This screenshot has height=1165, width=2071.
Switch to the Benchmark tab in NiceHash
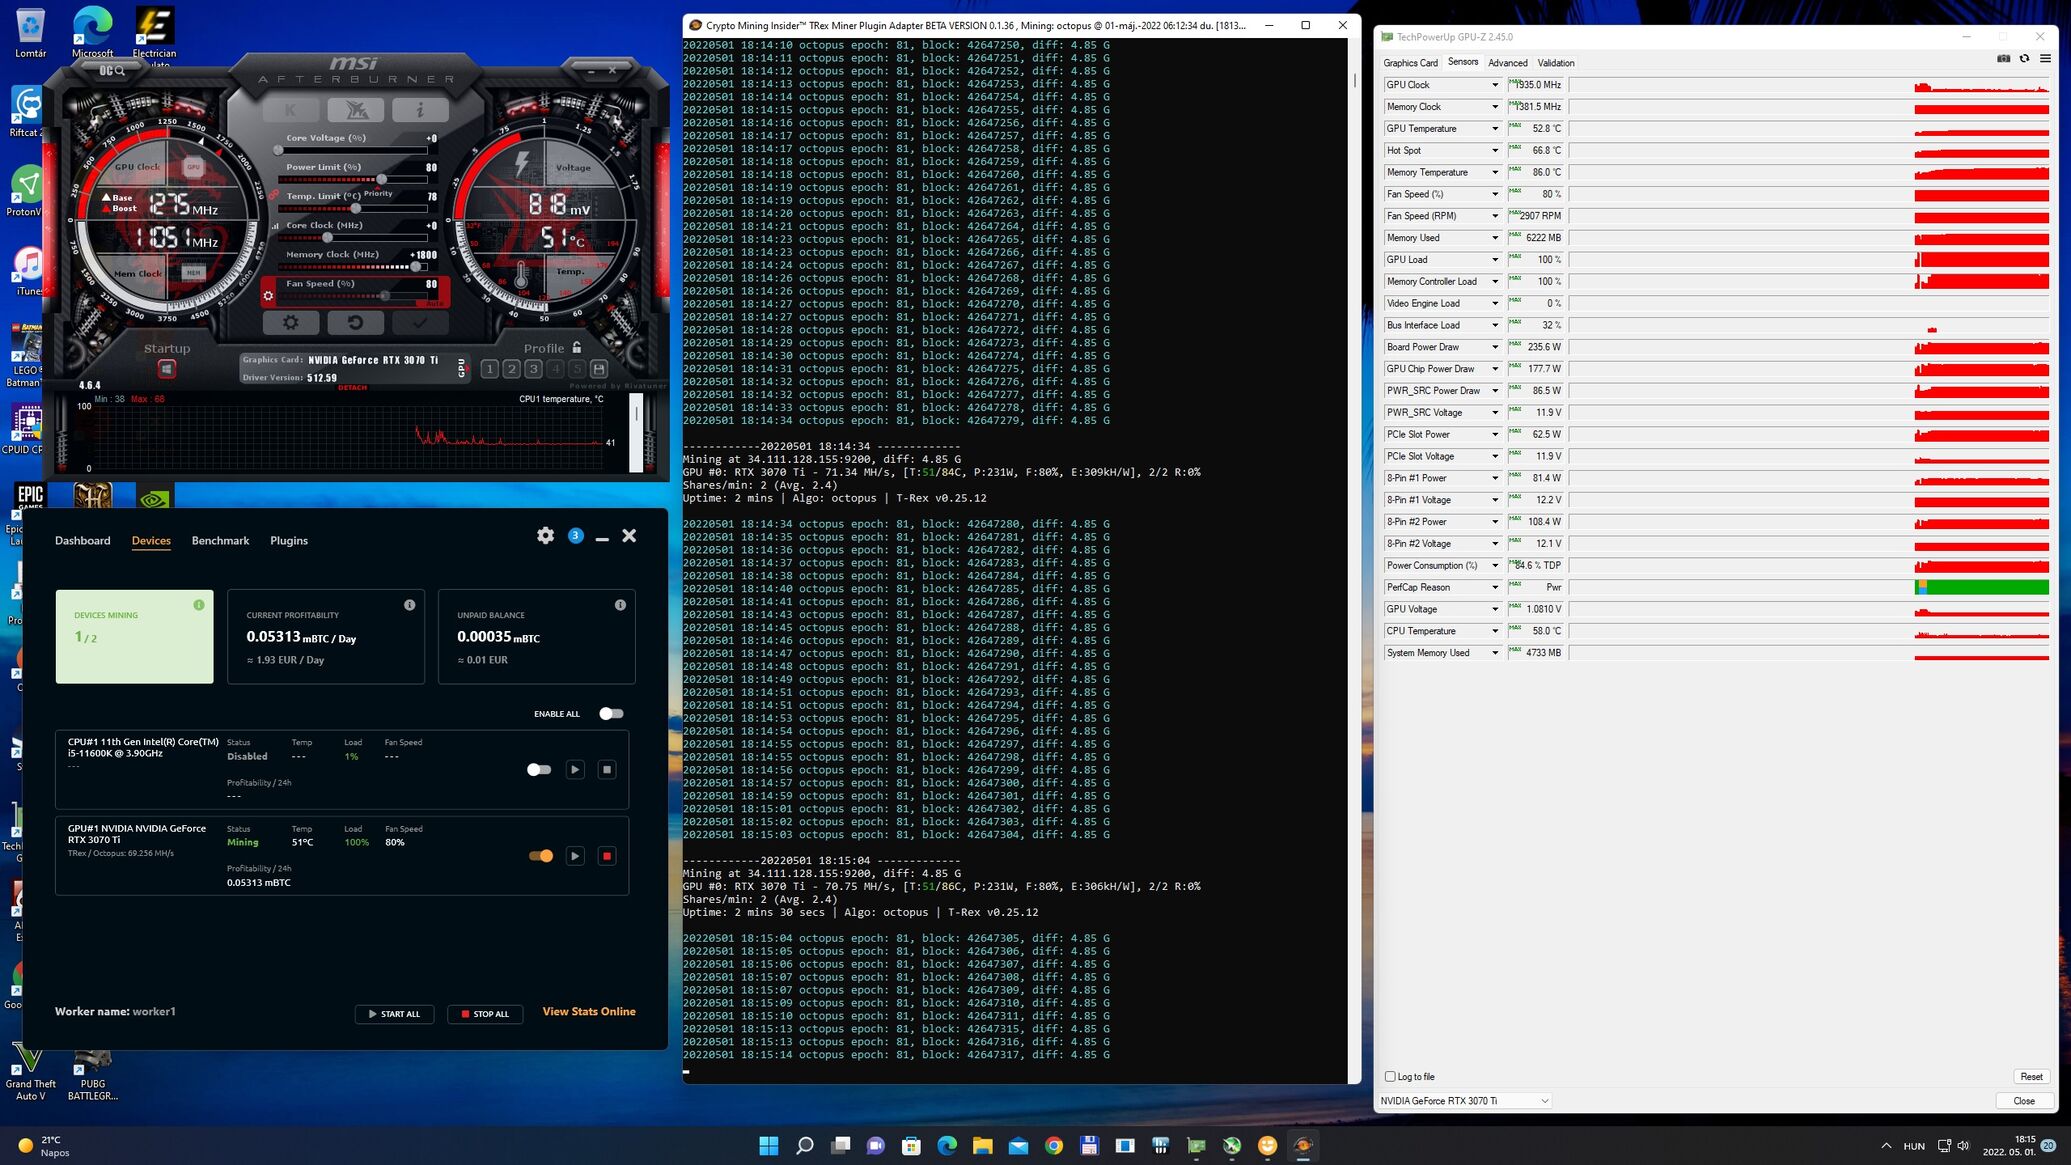(220, 541)
